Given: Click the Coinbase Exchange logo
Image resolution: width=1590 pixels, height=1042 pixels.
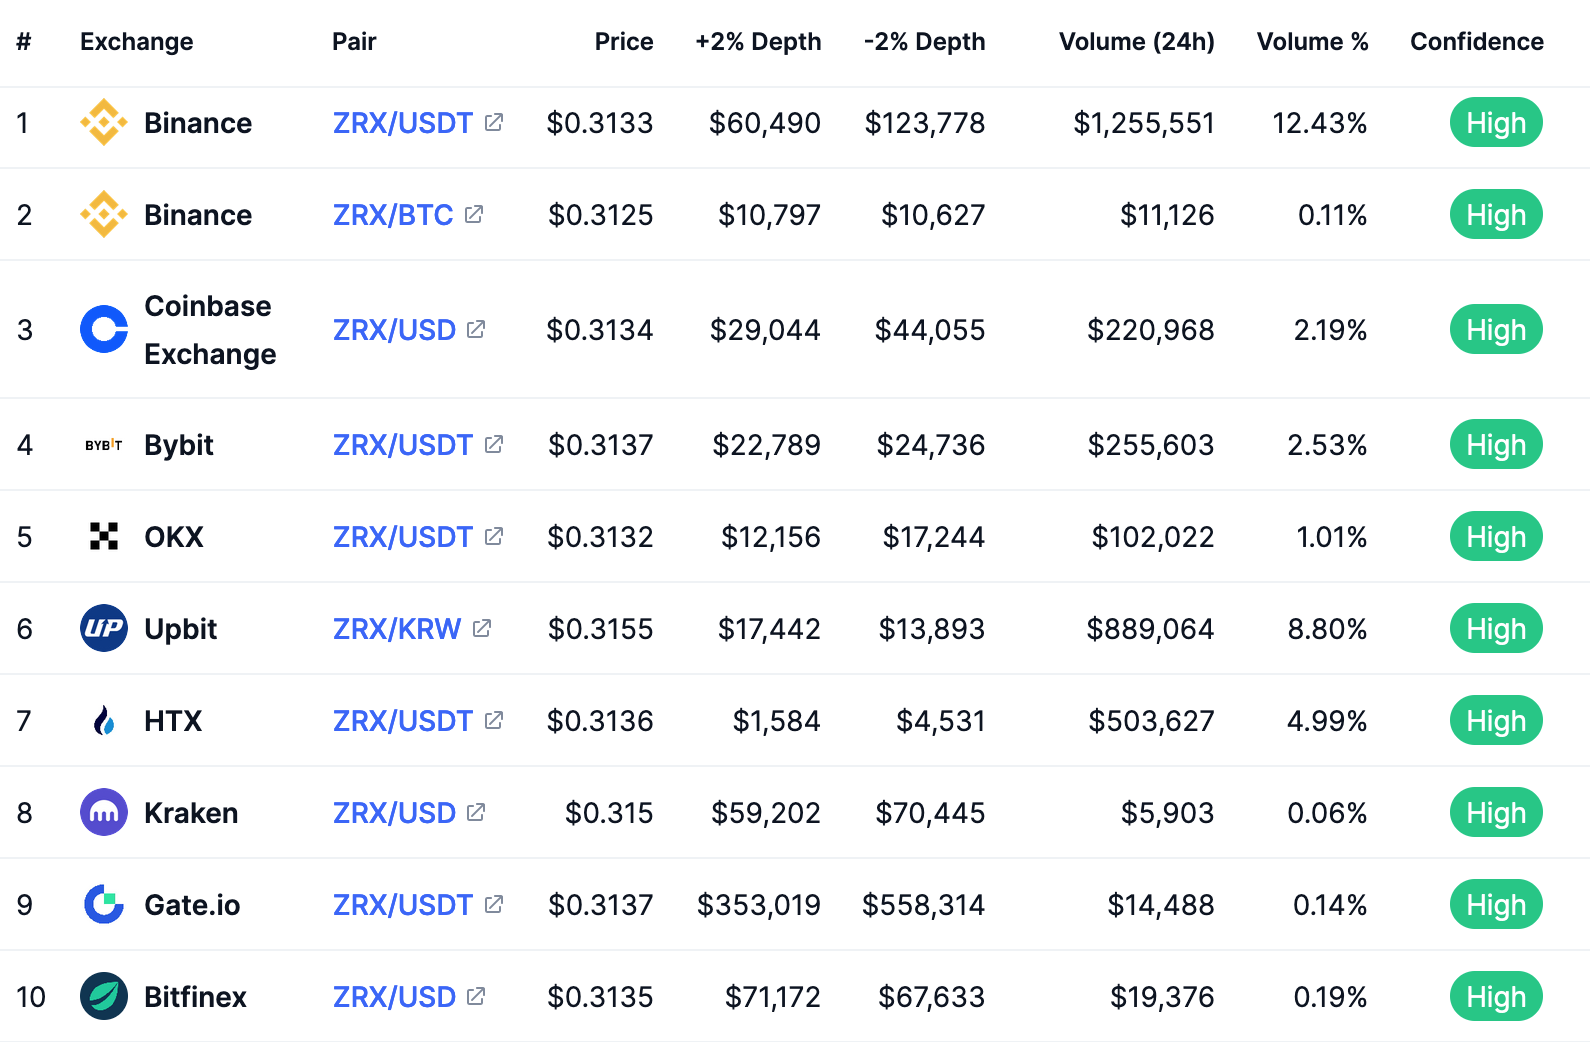Looking at the screenshot, I should [x=104, y=329].
